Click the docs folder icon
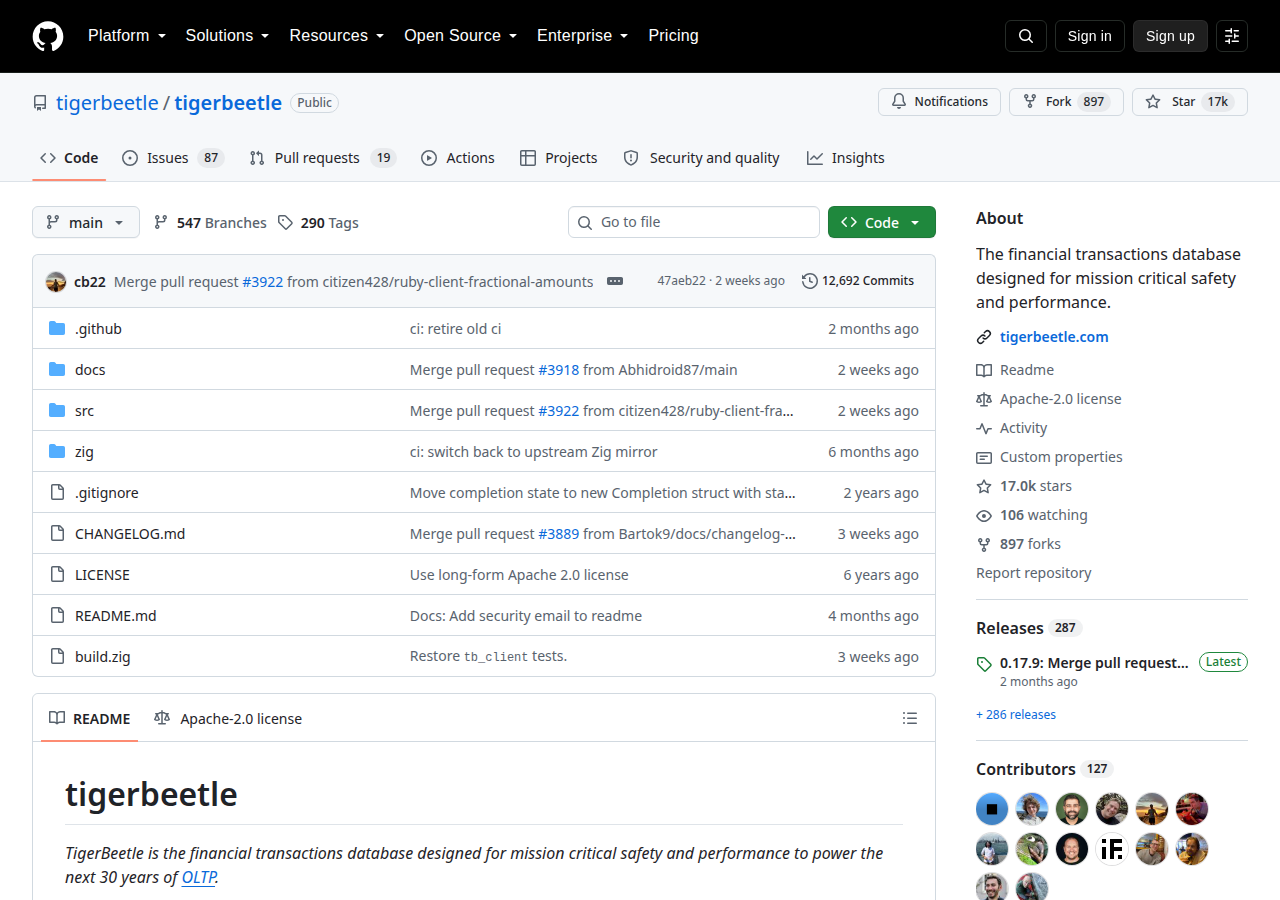1280x900 pixels. point(57,369)
